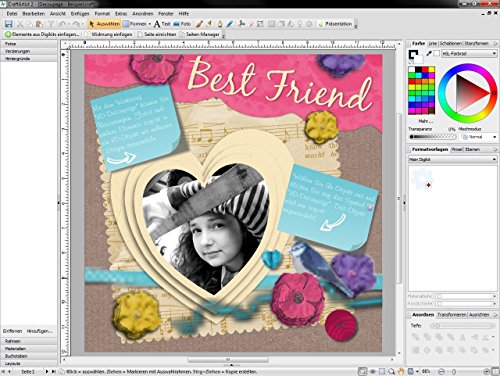The width and height of the screenshot is (500, 376).
Task: Switch to the Stanzformen tab
Action: coord(476,43)
